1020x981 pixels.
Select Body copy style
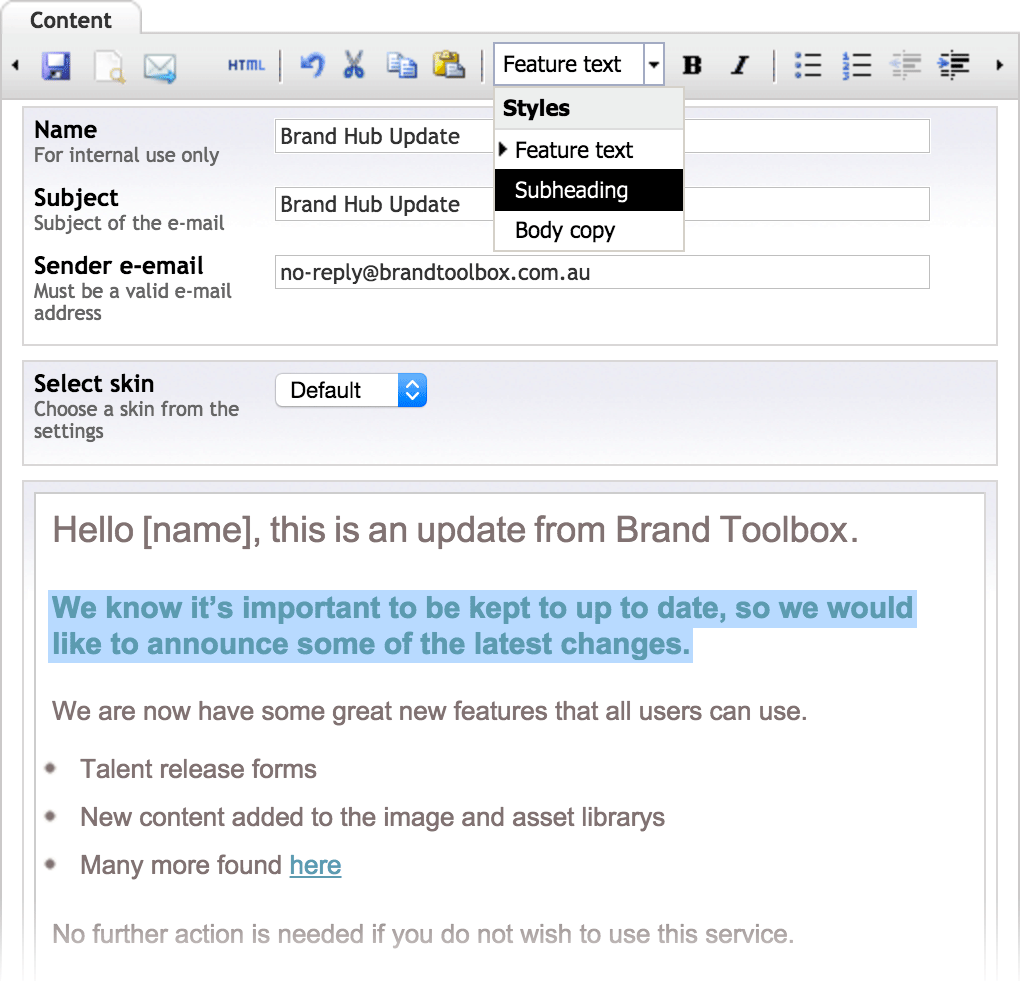(565, 231)
